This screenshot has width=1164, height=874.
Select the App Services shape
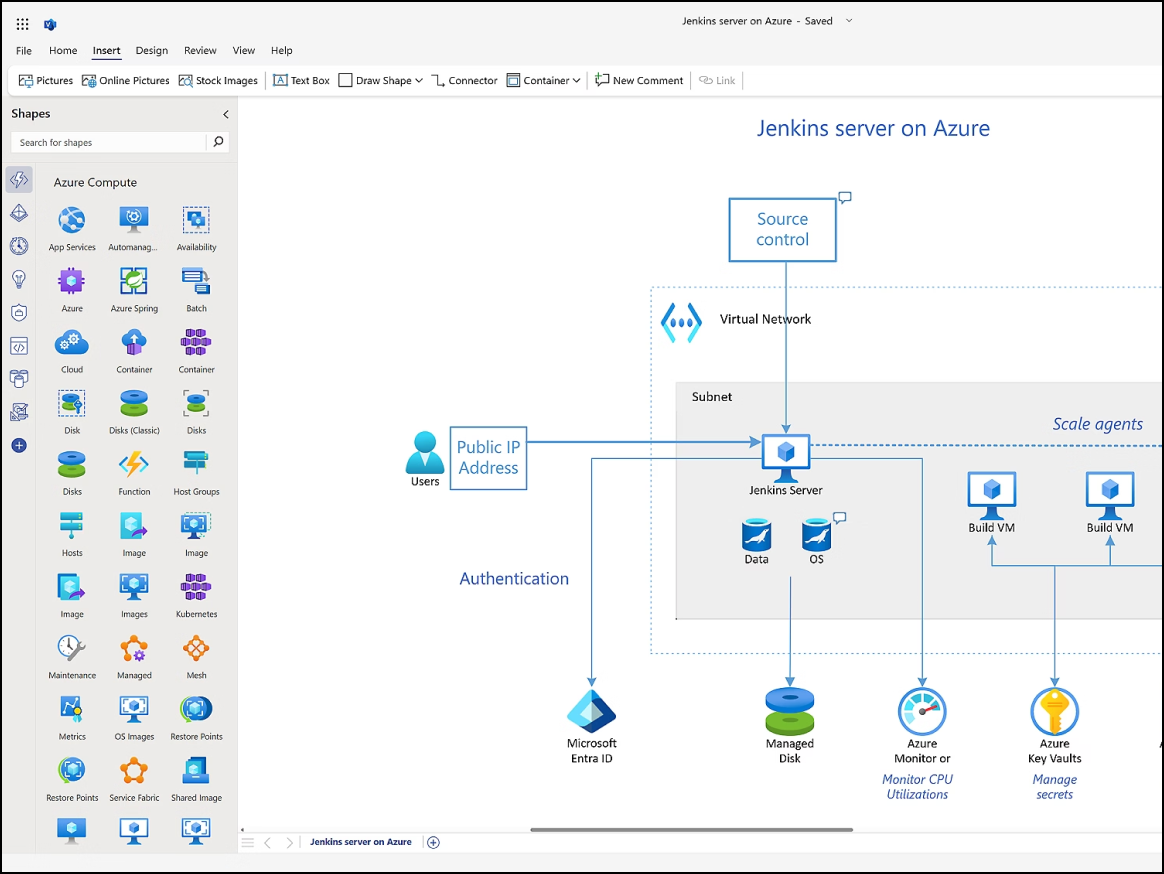click(x=72, y=229)
